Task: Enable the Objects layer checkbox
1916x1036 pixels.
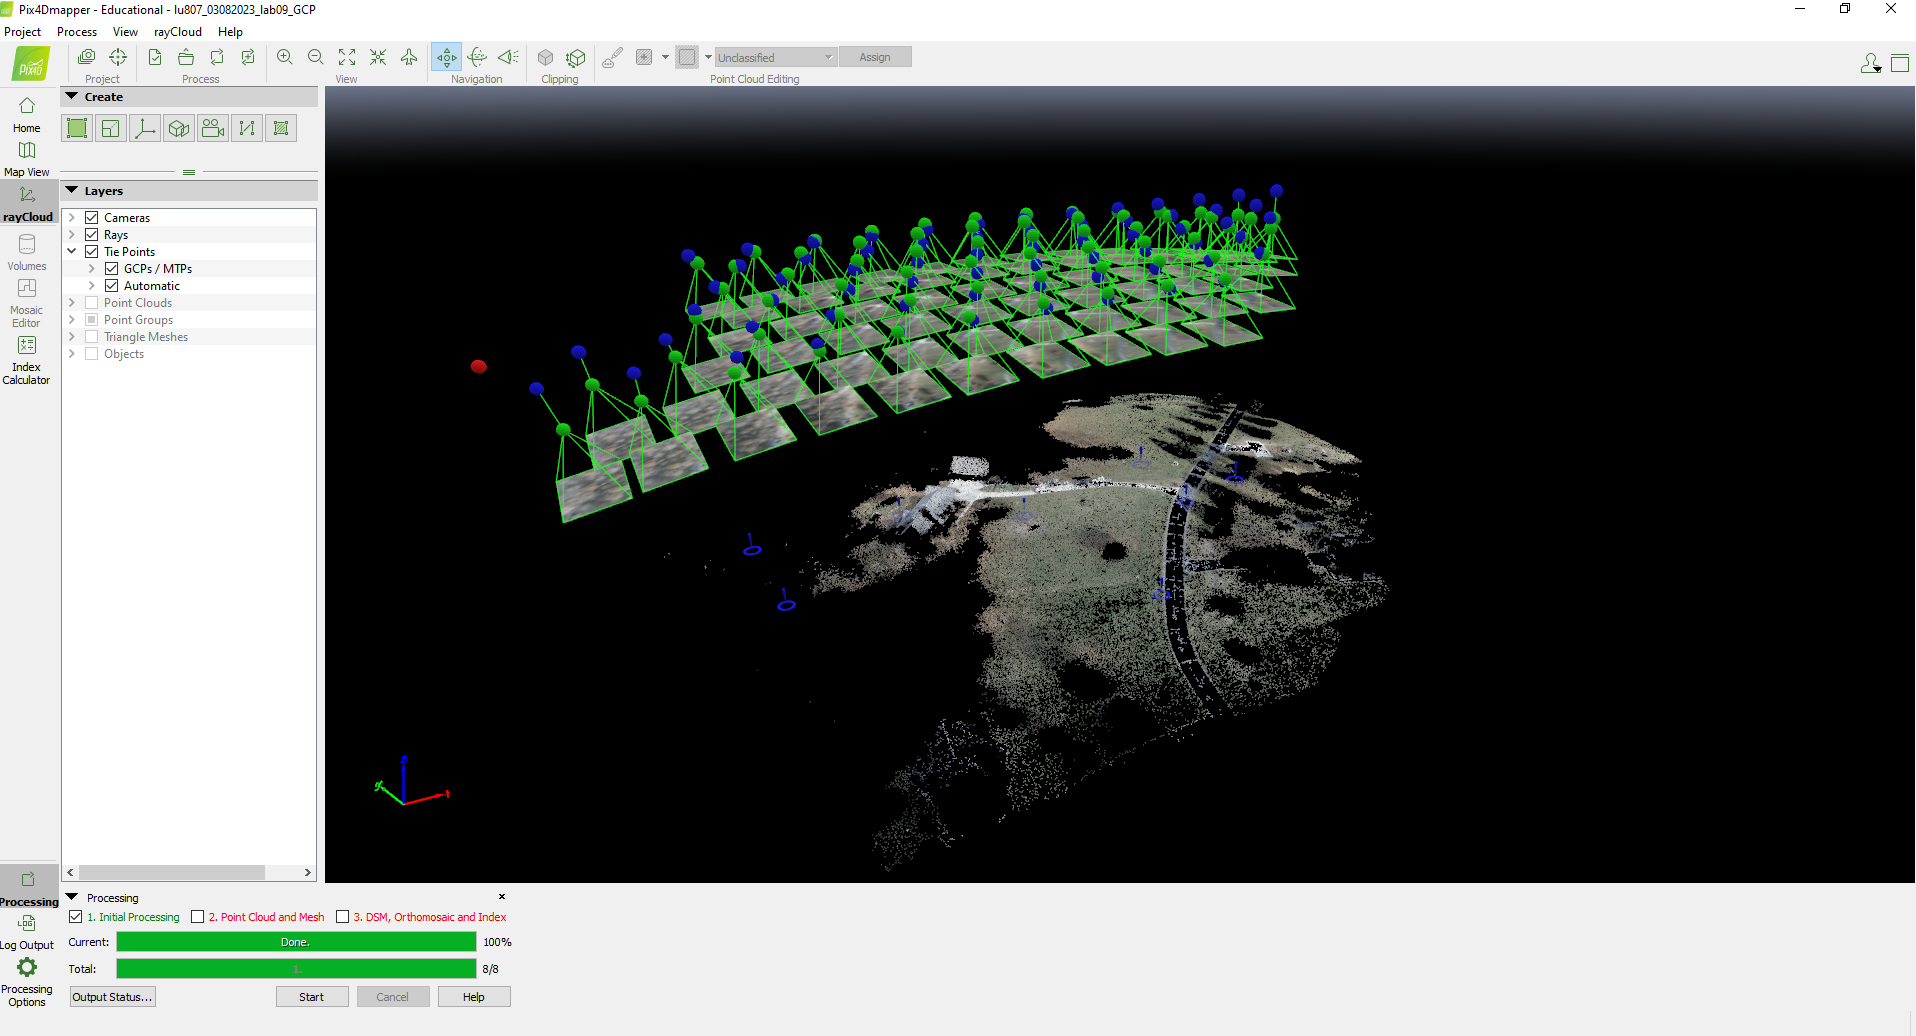Action: (92, 354)
